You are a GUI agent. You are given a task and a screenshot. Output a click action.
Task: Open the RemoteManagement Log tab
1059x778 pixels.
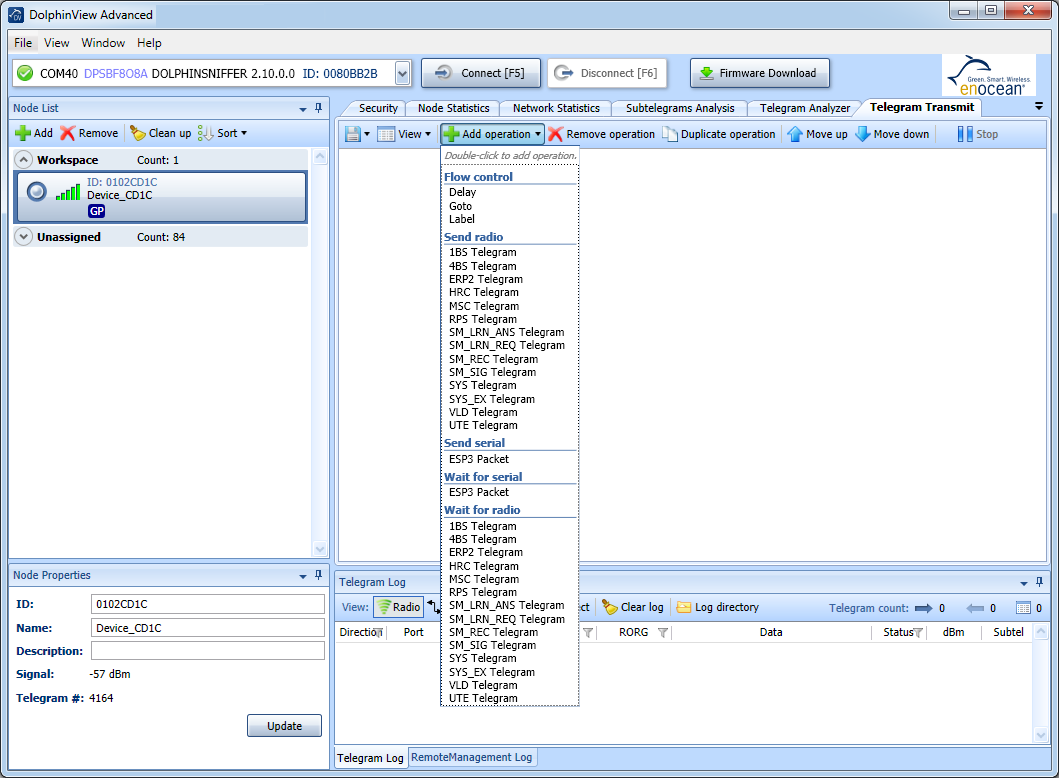[471, 757]
